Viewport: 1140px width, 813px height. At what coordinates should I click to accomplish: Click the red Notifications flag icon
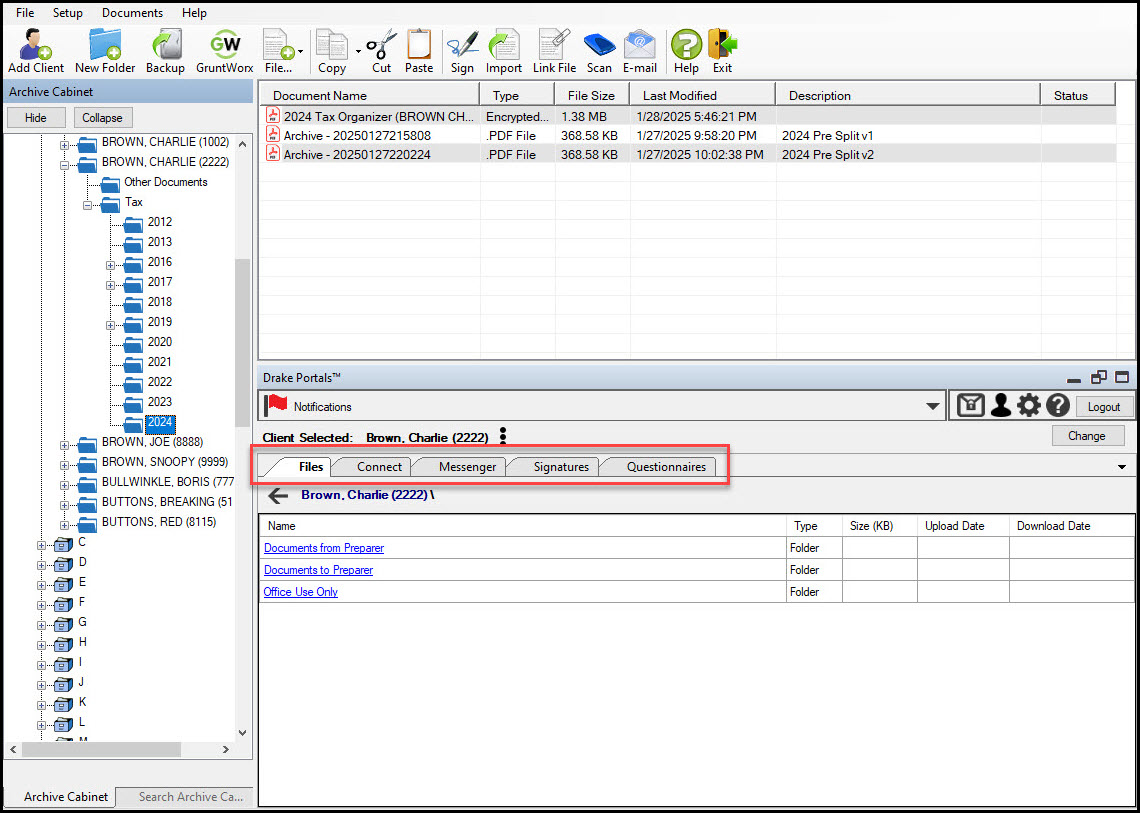click(x=277, y=406)
